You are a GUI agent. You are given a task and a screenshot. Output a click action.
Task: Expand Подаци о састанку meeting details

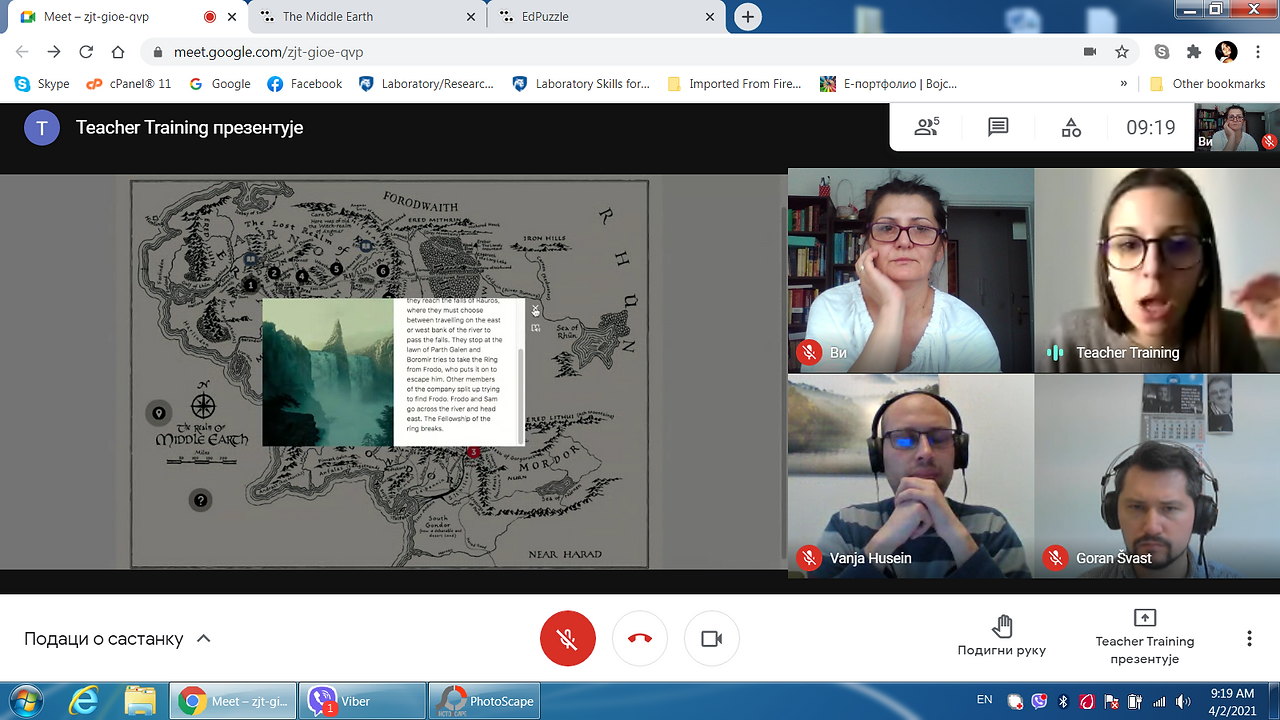[118, 638]
